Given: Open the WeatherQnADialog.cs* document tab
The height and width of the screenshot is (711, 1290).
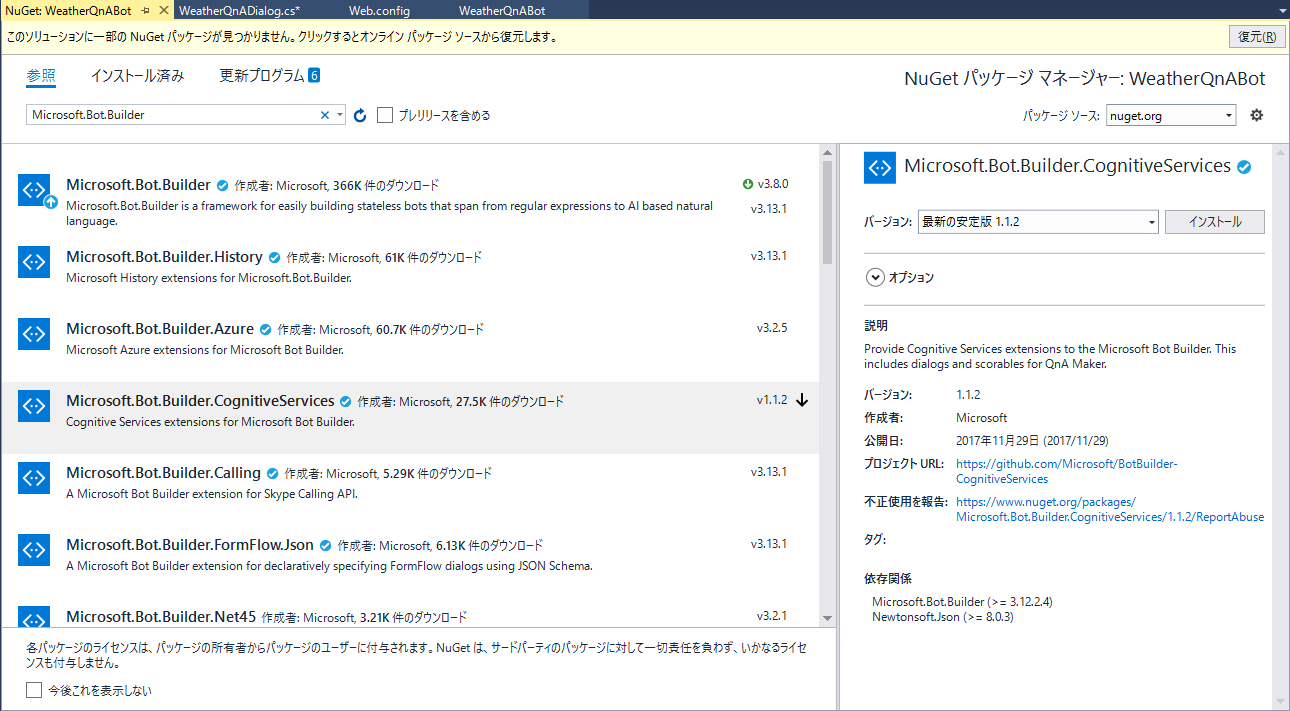Looking at the screenshot, I should click(x=239, y=10).
